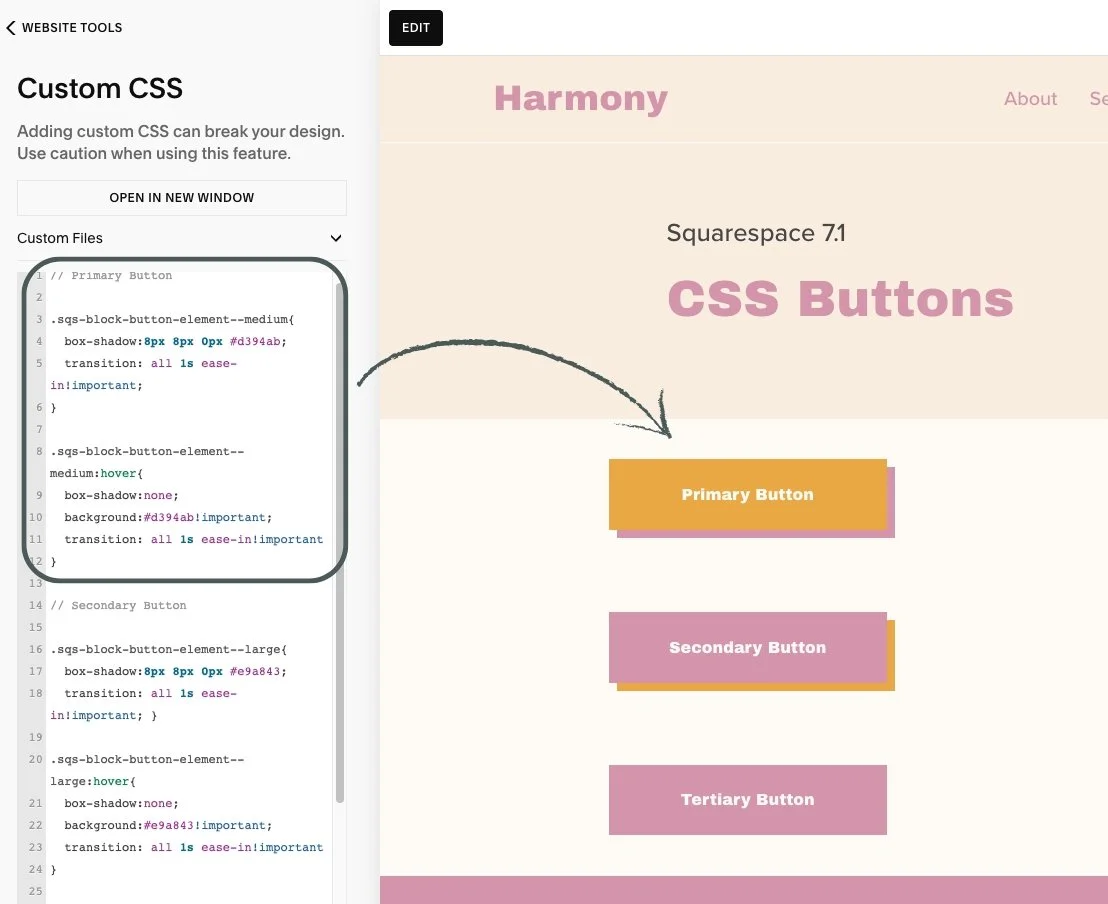
Task: Open CSS editor in new window
Action: 182,198
